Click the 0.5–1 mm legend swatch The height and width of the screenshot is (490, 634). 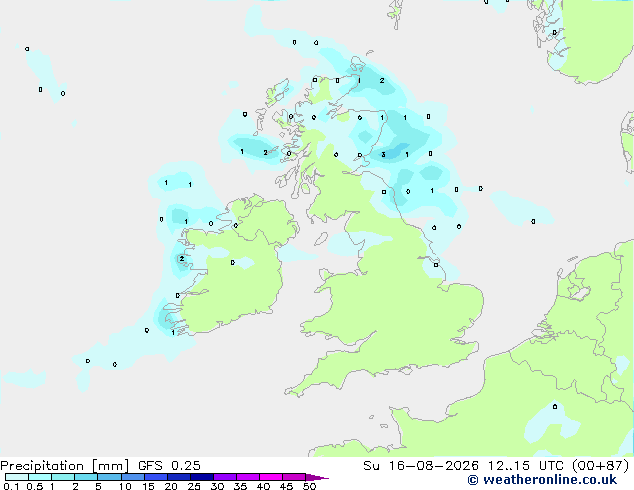[40, 477]
